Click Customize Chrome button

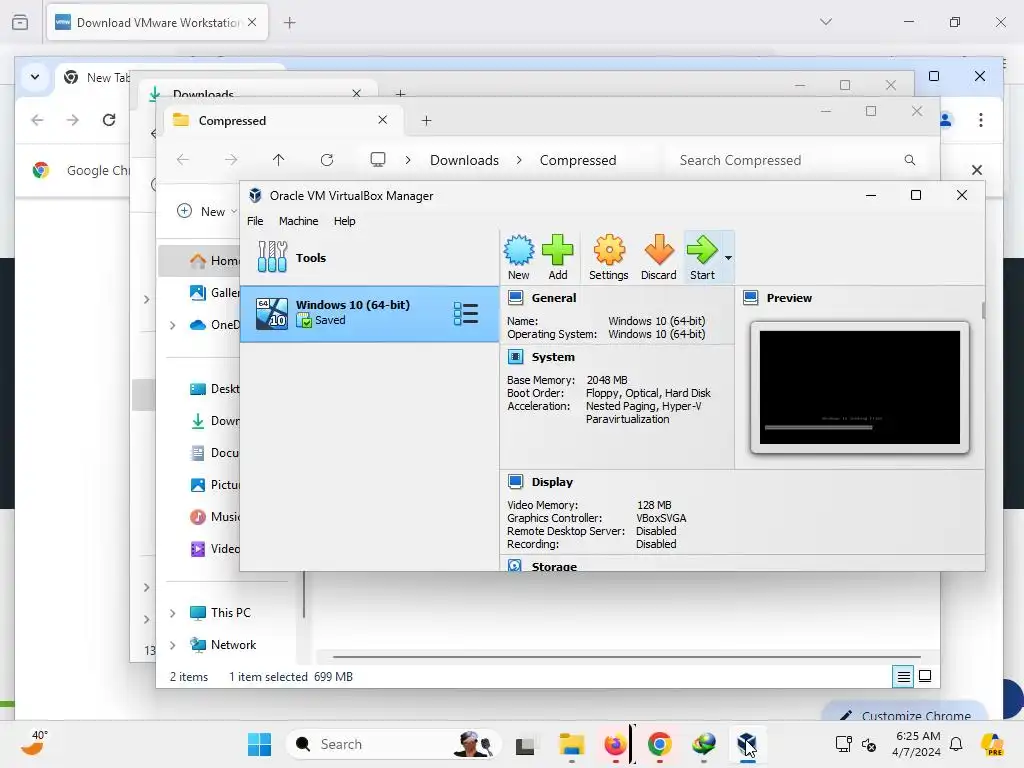click(x=904, y=714)
